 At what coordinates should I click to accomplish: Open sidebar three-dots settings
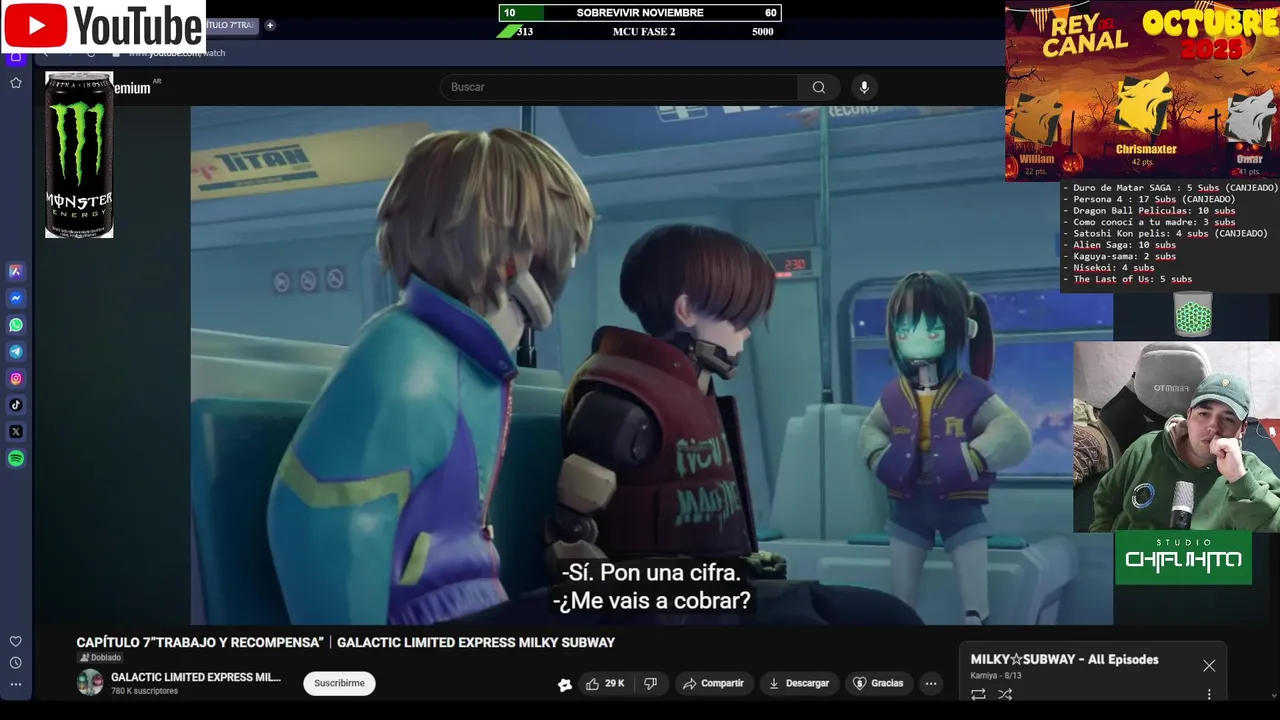point(16,685)
